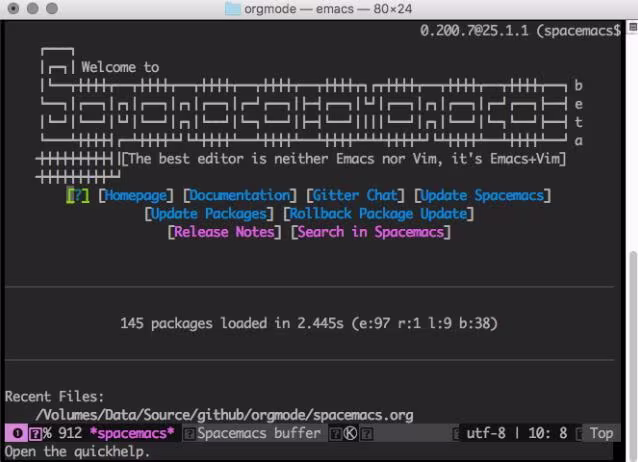Open the Homepage link

click(x=135, y=196)
